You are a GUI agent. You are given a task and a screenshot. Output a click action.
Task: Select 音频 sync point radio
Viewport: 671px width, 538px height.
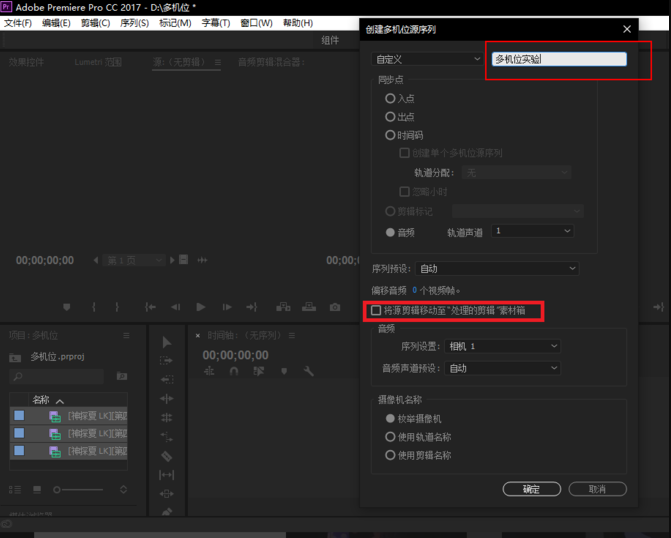[x=390, y=232]
